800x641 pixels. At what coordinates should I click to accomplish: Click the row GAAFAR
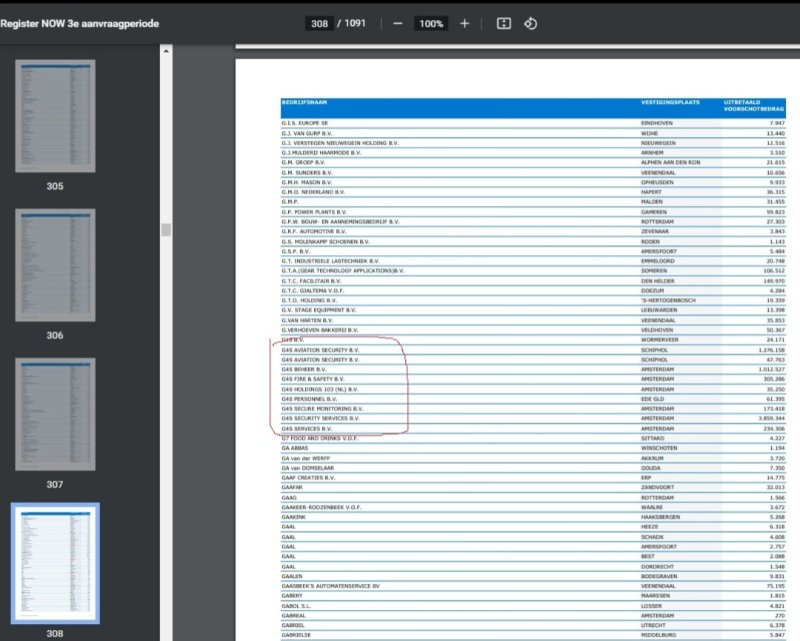[x=533, y=487]
